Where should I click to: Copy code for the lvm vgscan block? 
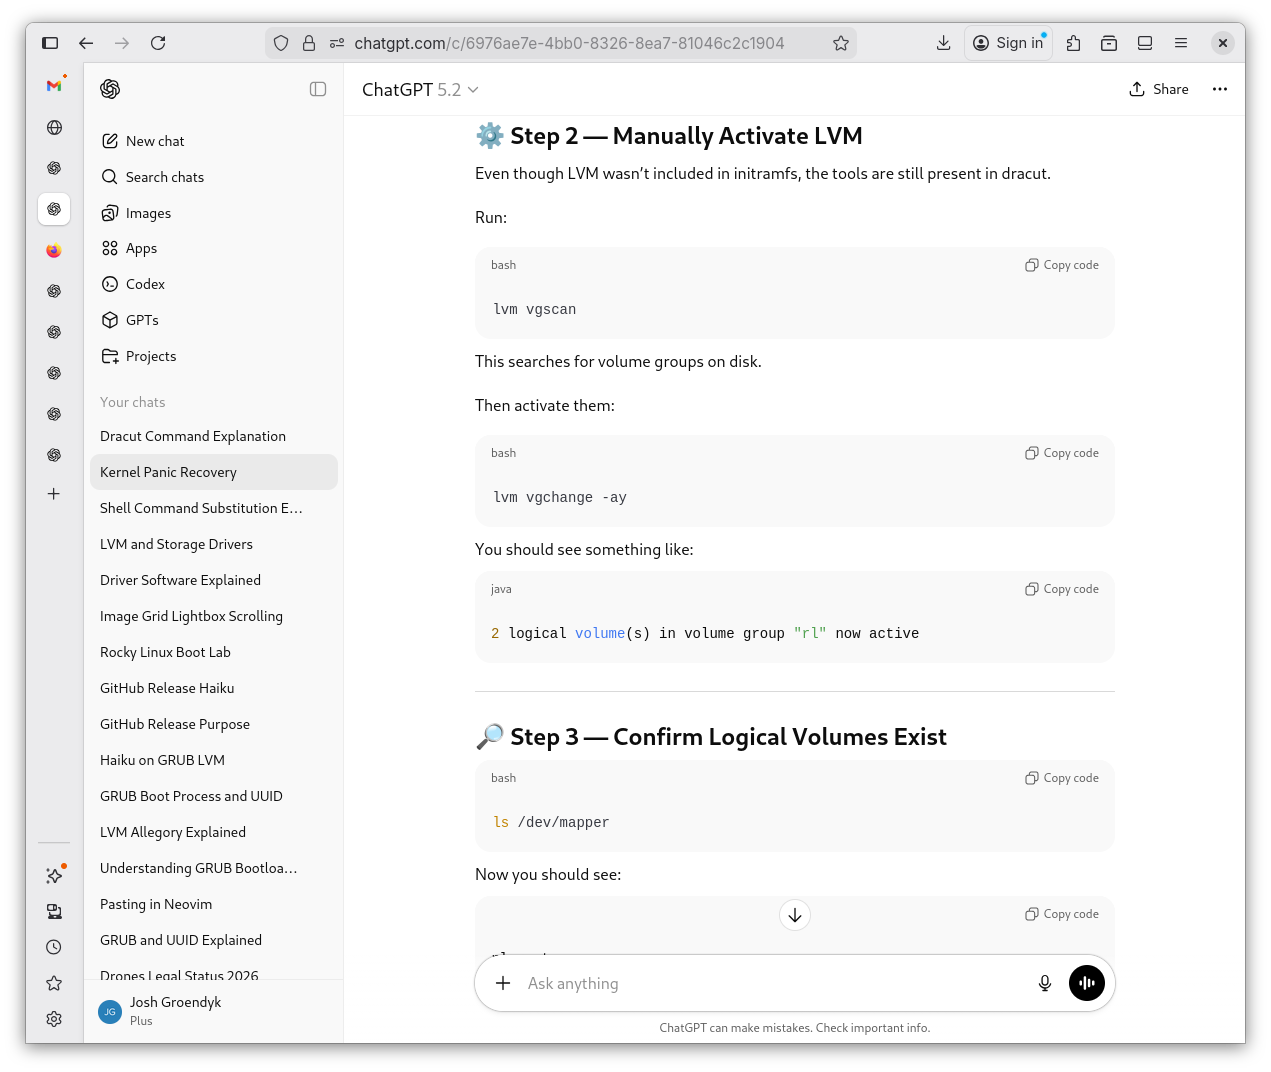[x=1061, y=265]
